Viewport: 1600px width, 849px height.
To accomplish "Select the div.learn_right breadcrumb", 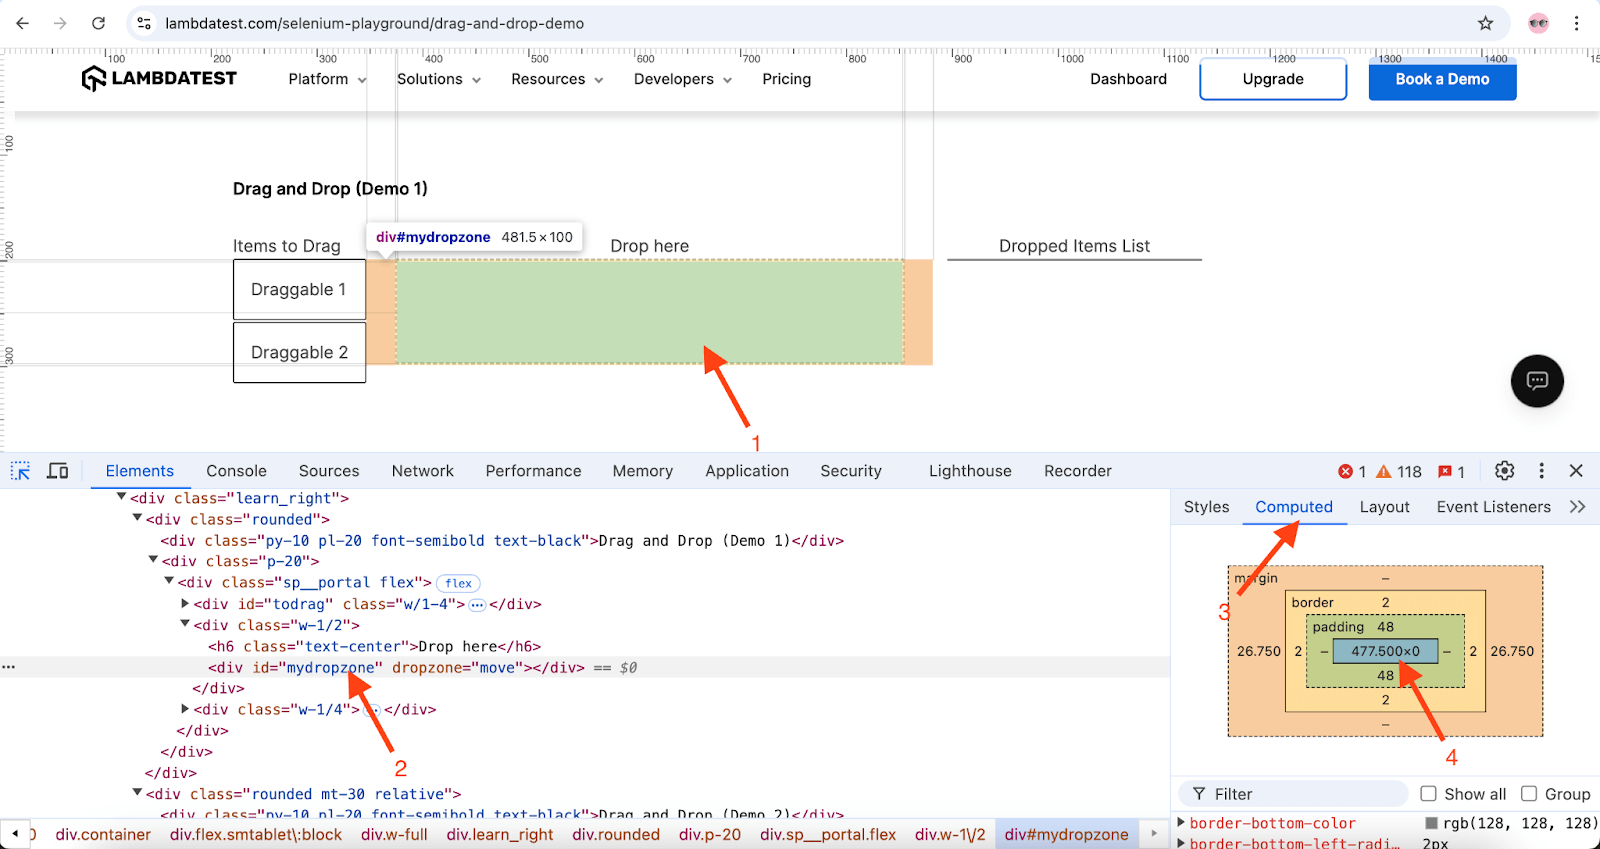I will click(x=500, y=834).
